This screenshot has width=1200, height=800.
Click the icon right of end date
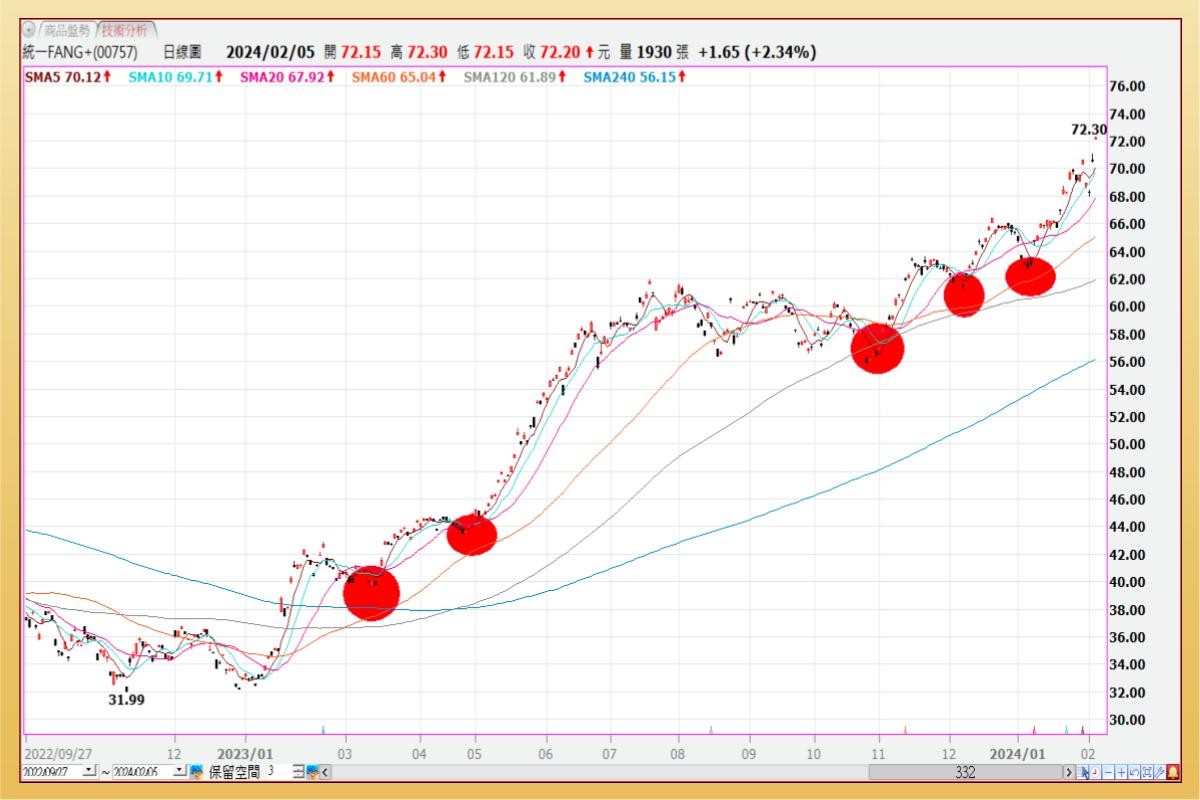coord(196,772)
